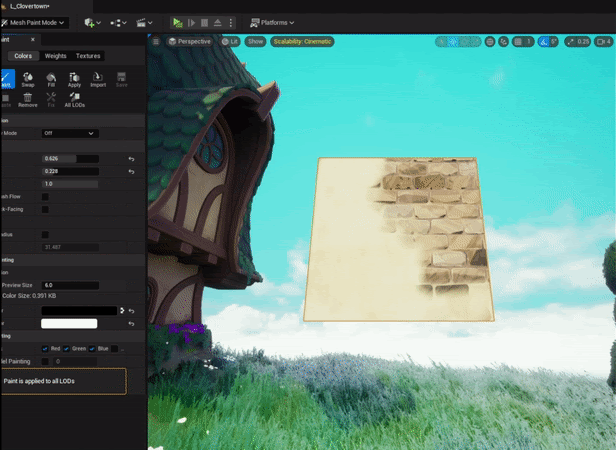Click the Stop simulation square button

(204, 23)
